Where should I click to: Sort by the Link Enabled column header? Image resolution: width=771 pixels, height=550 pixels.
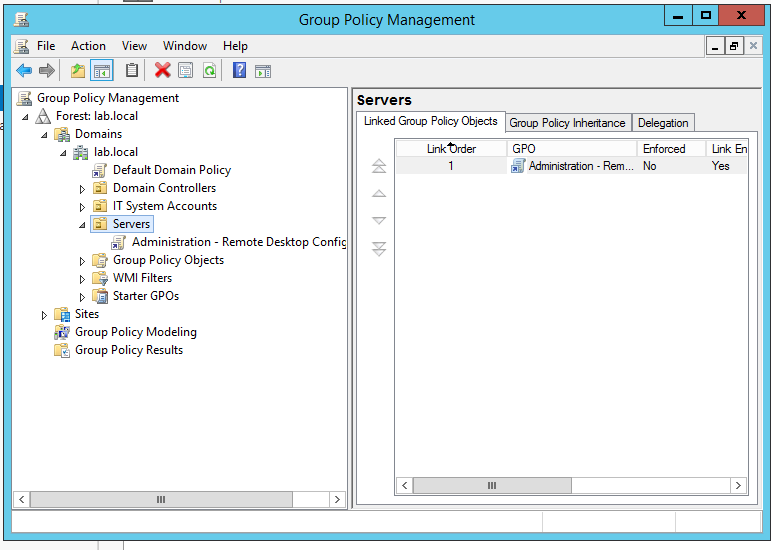coord(727,149)
